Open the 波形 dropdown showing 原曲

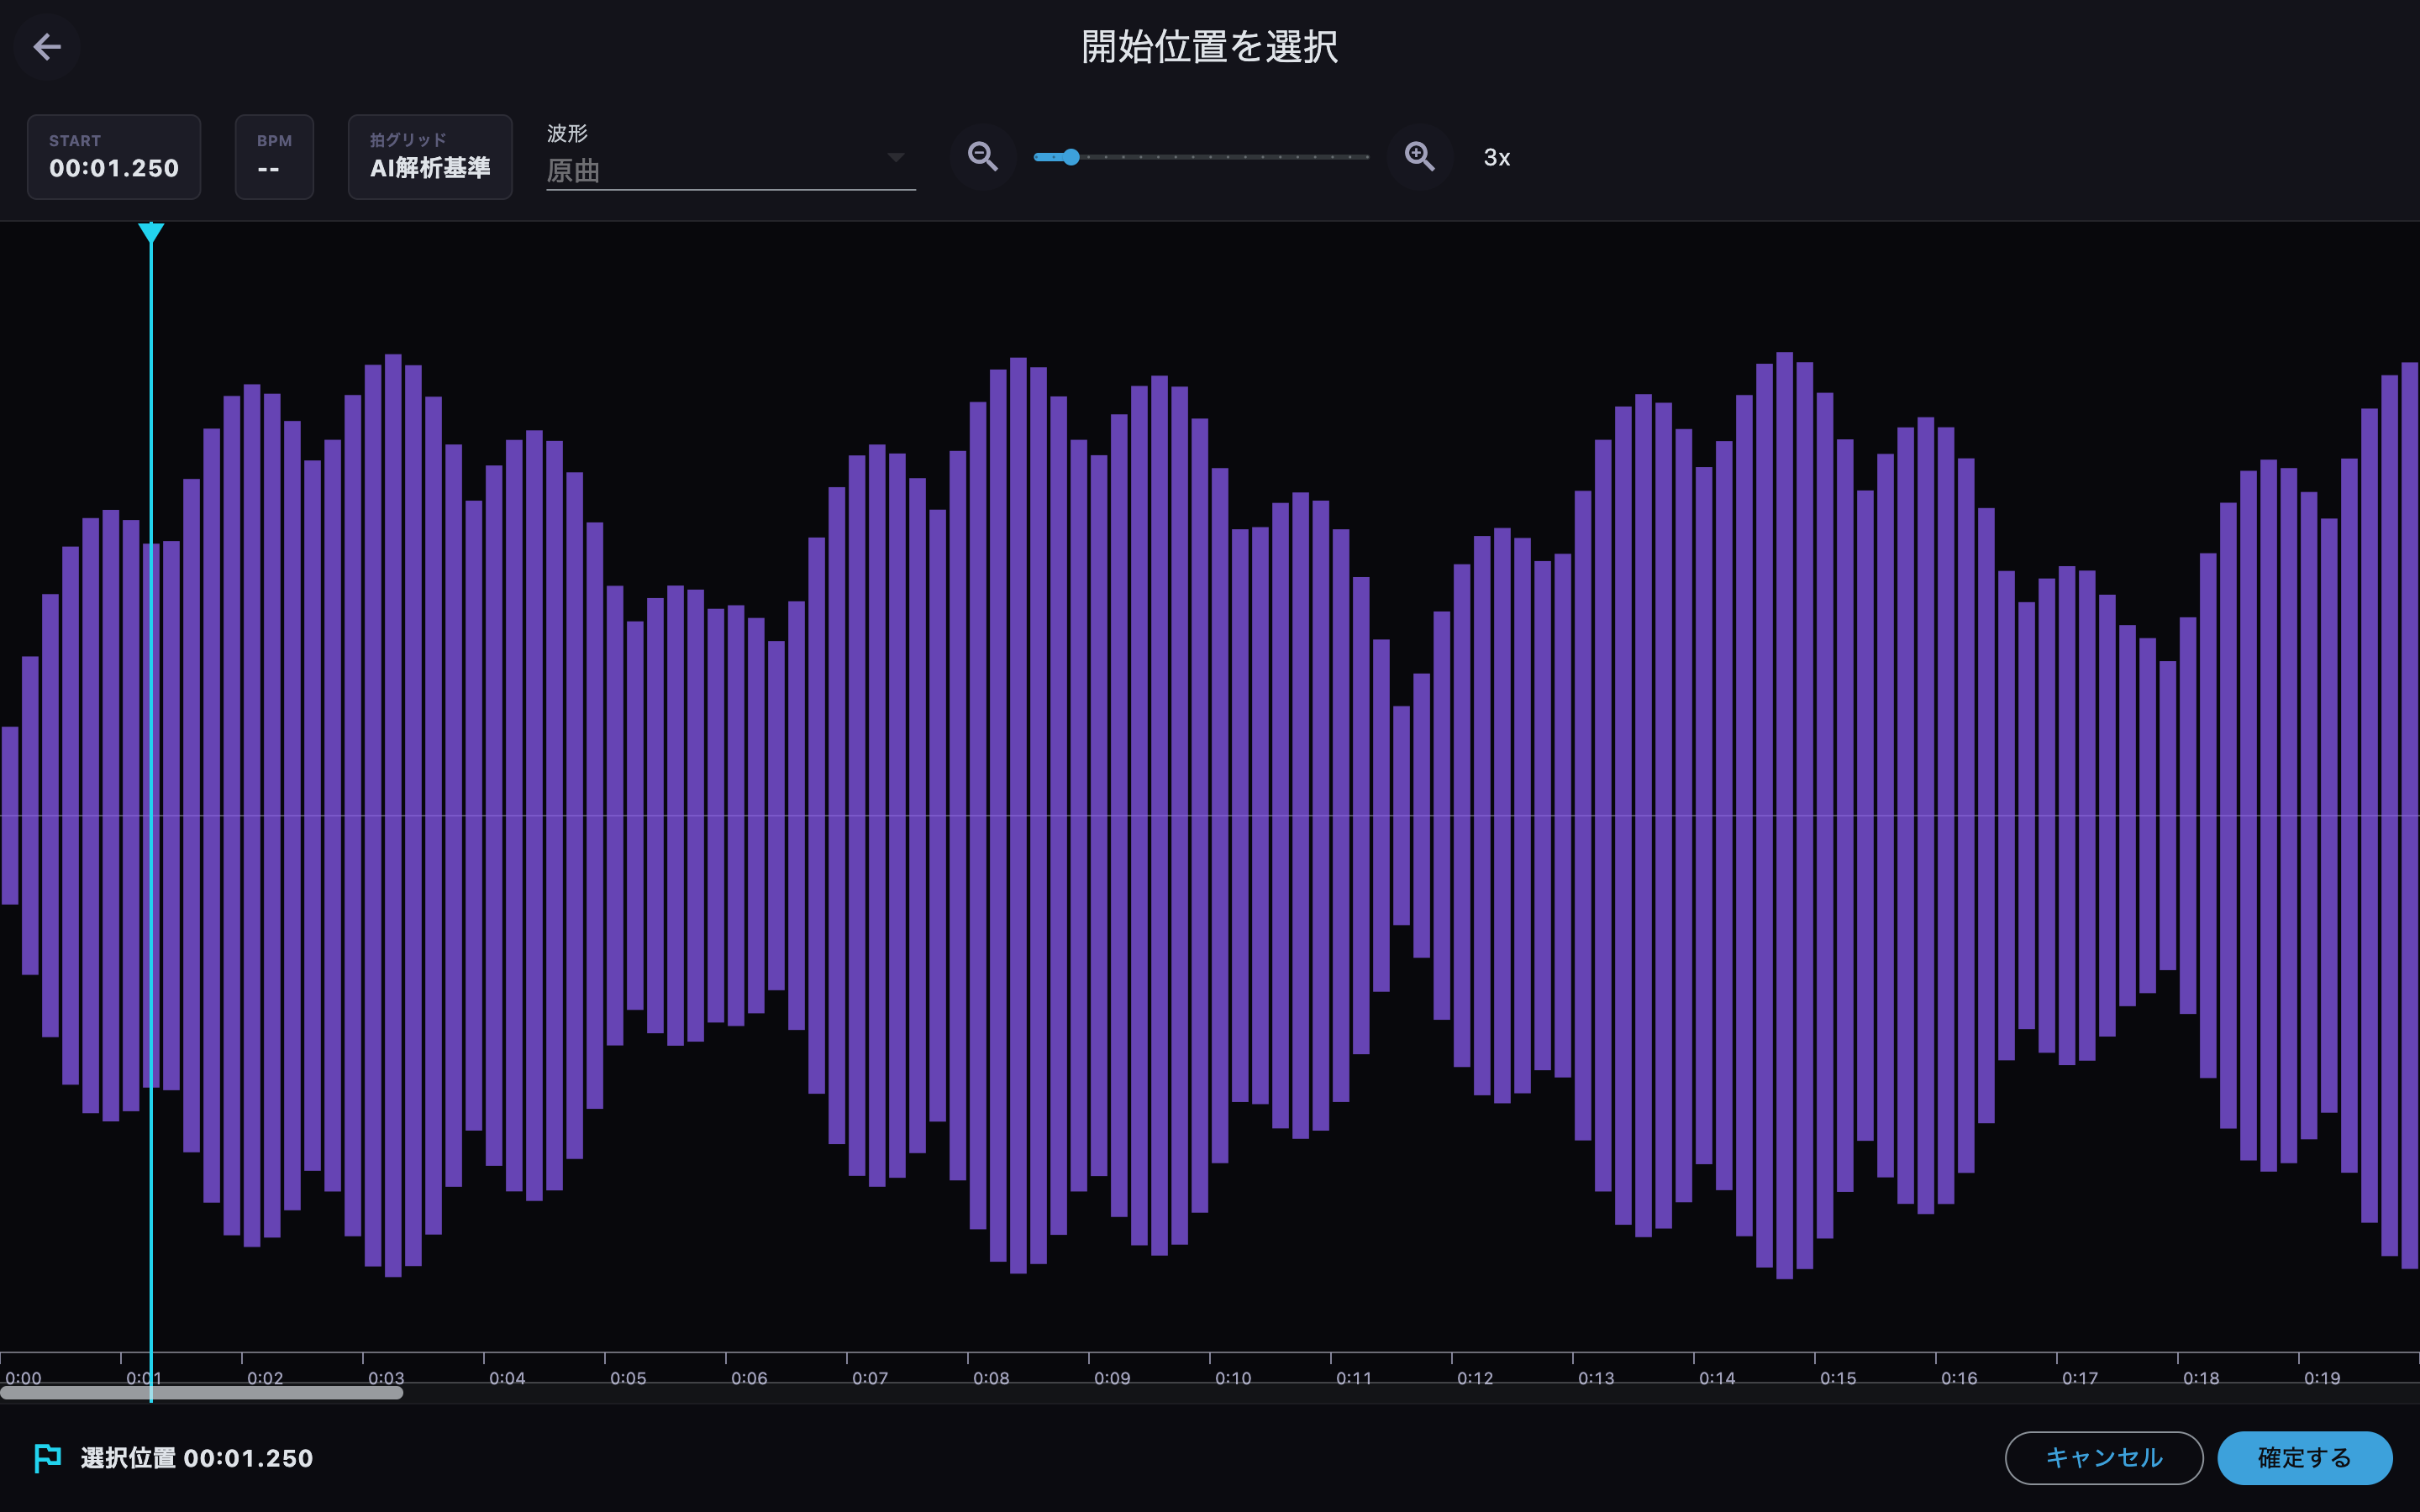(730, 157)
